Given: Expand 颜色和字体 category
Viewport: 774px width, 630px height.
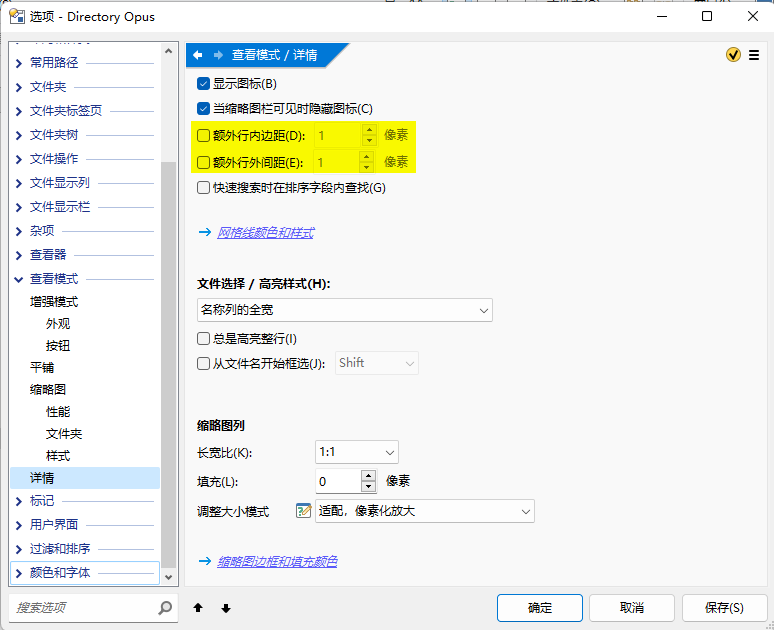Looking at the screenshot, I should 19,573.
